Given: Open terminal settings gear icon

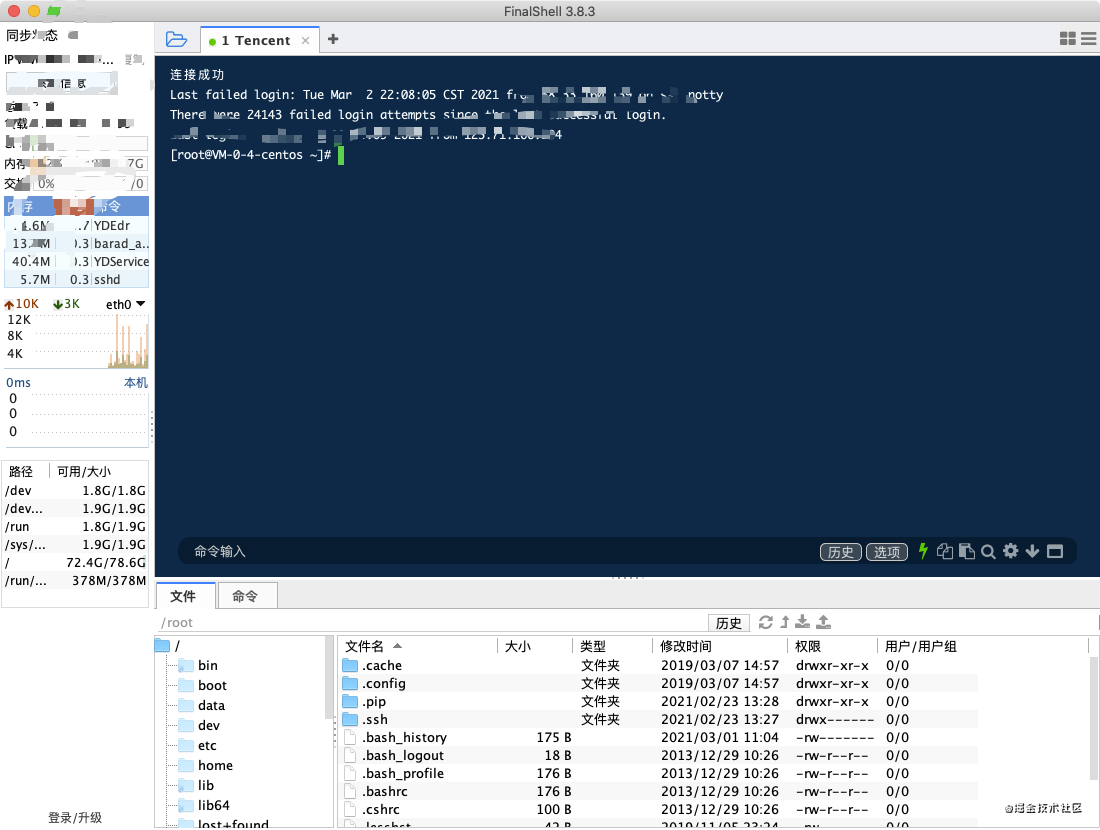Looking at the screenshot, I should (x=1010, y=551).
